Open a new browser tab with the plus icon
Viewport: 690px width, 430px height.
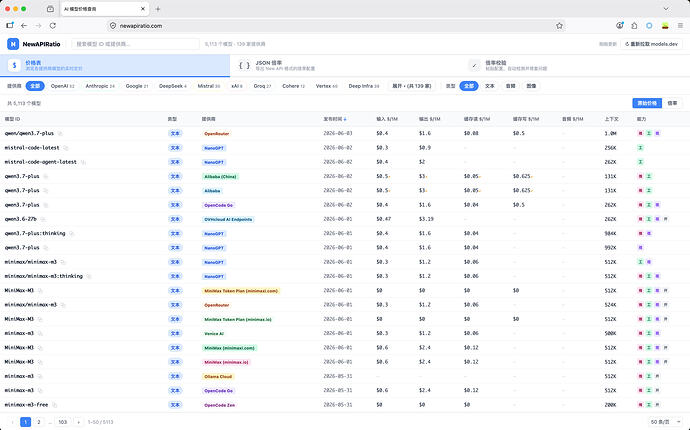pyautogui.click(x=158, y=9)
